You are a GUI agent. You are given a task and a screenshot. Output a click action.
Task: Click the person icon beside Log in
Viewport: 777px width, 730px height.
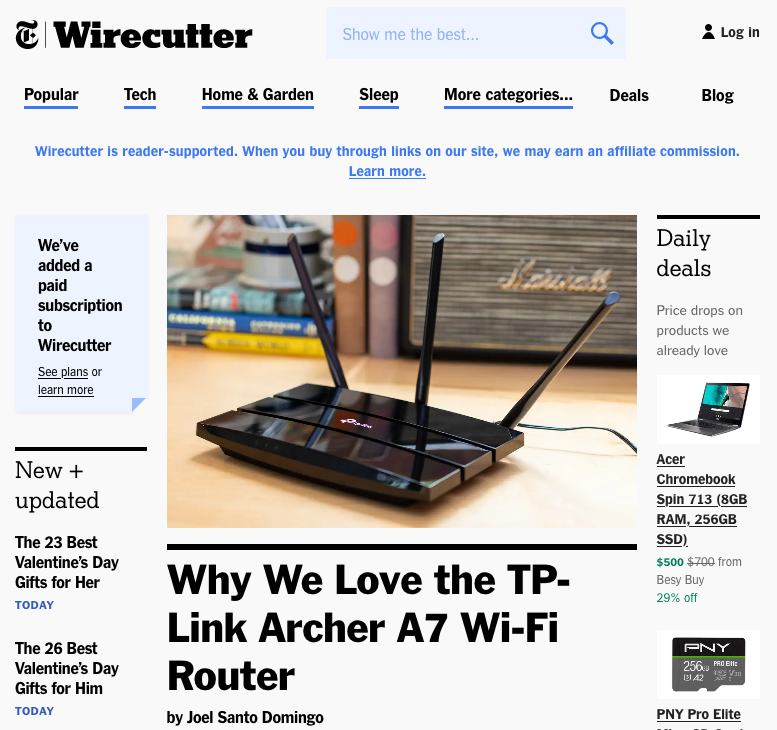[708, 32]
